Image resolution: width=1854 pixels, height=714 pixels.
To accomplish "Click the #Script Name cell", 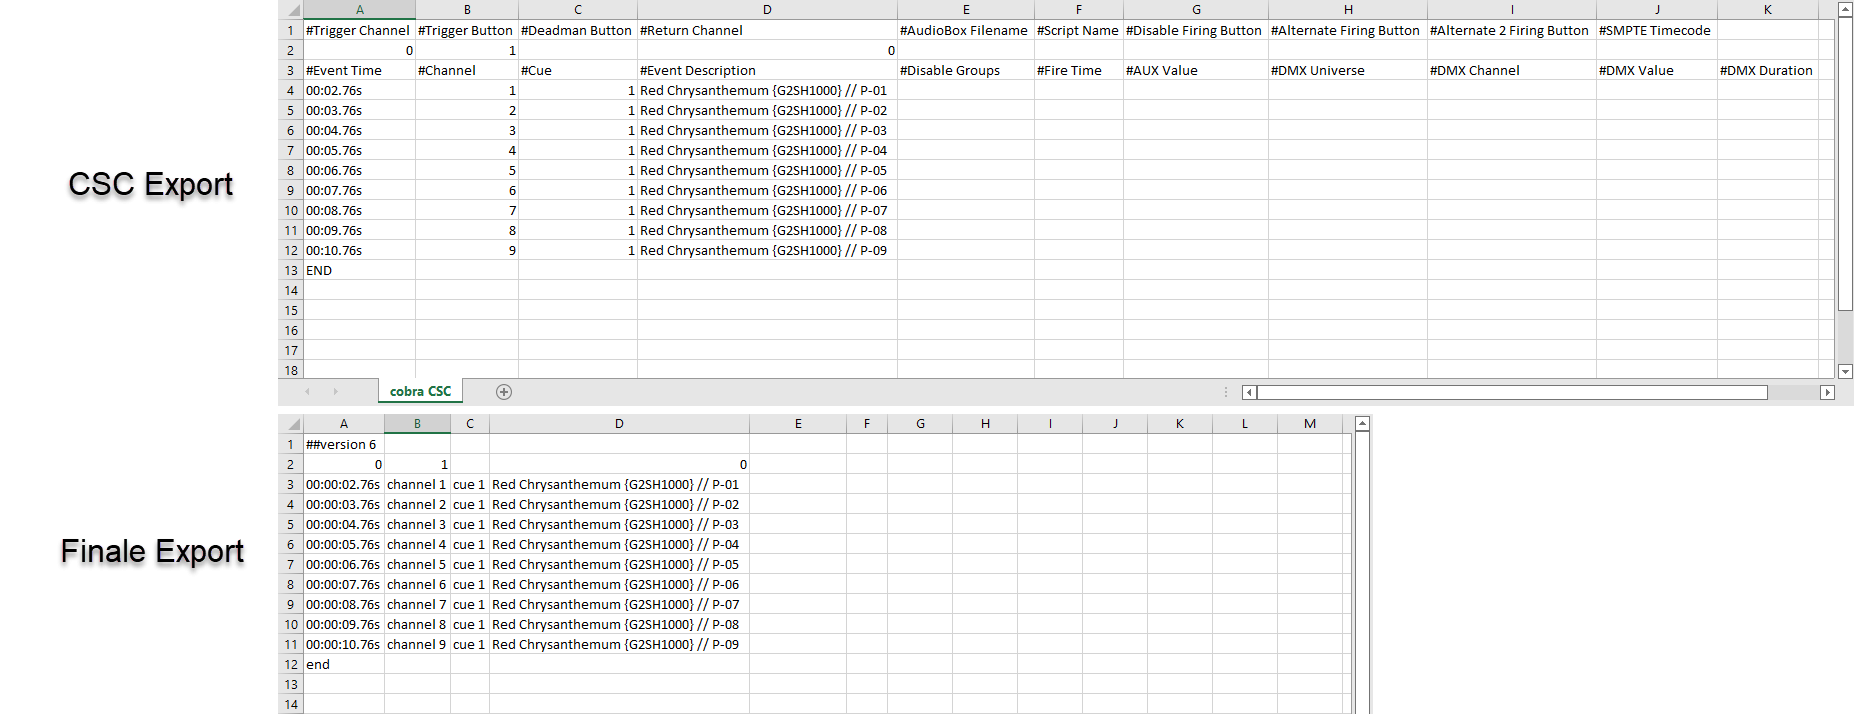I will pyautogui.click(x=1079, y=31).
